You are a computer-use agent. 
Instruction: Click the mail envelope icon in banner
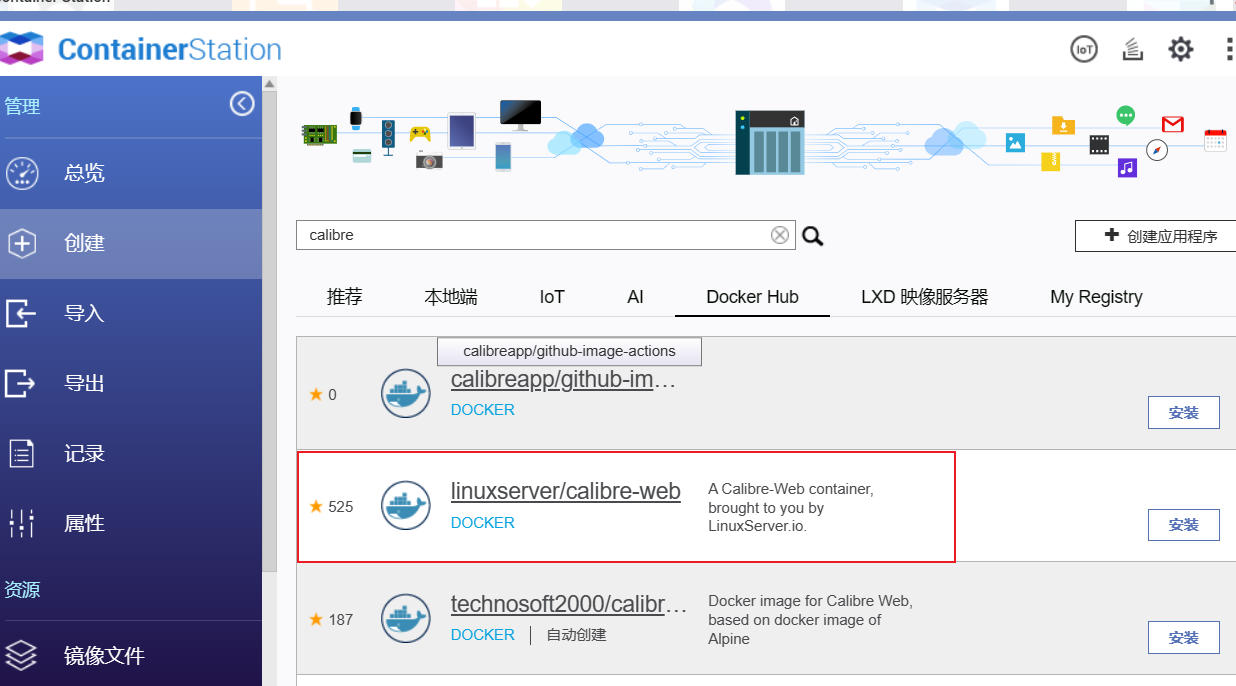click(1173, 124)
